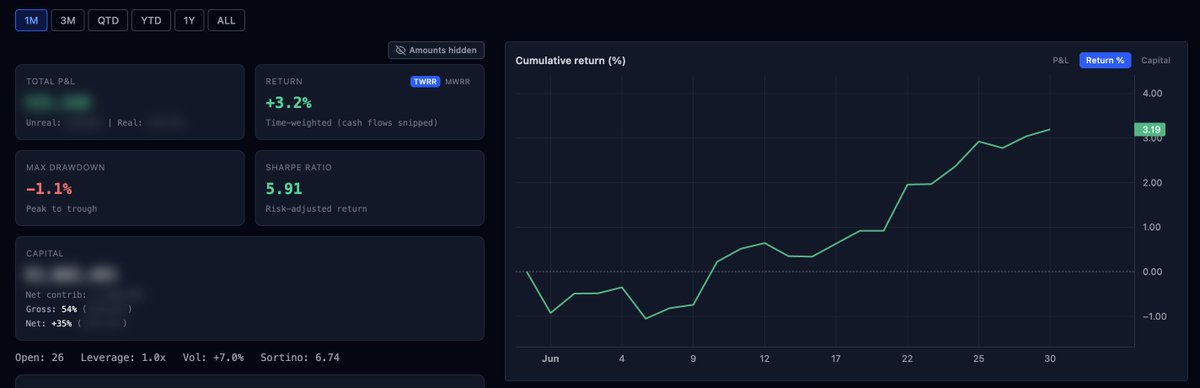Click the 4.00 y-axis label

pos(1152,93)
